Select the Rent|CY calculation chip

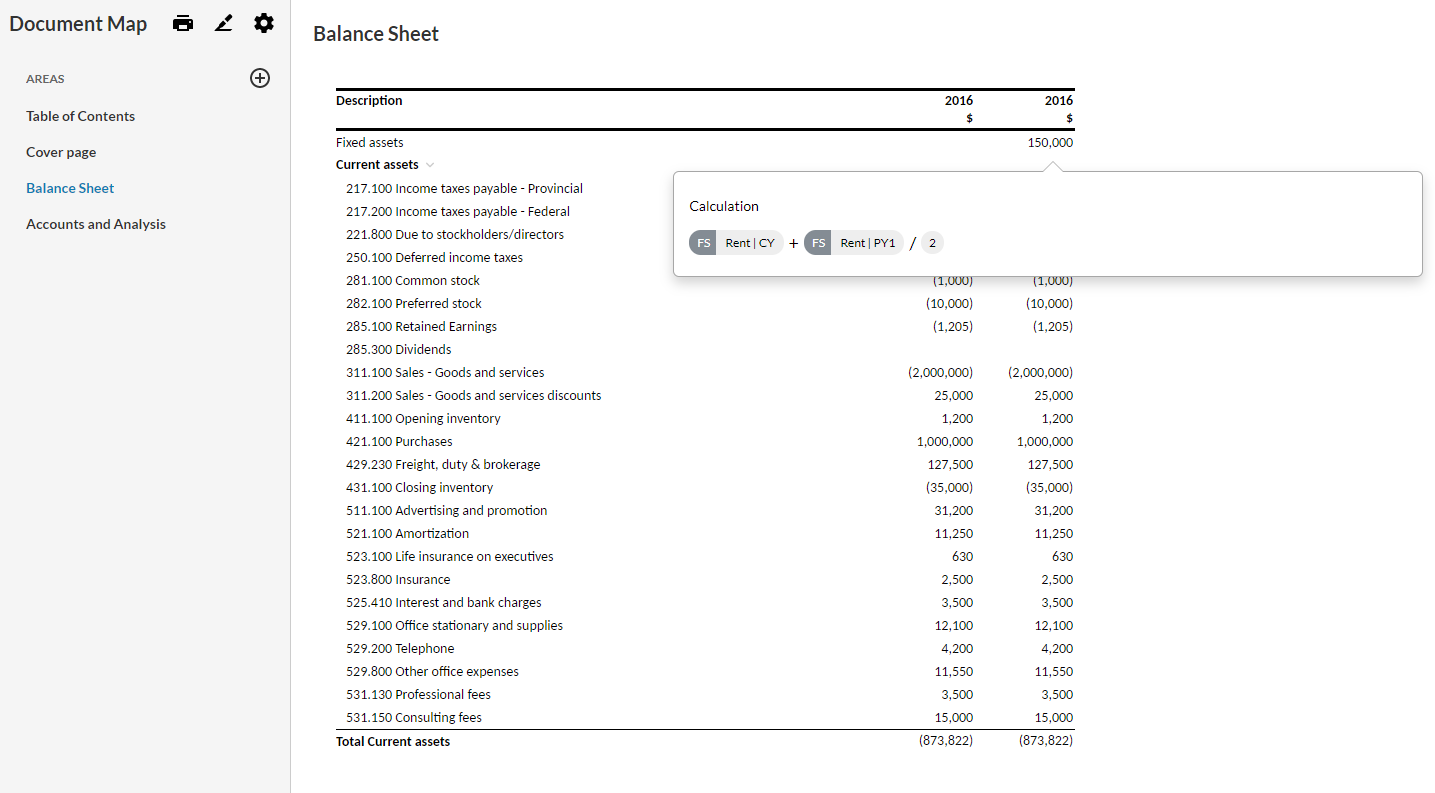(x=751, y=242)
